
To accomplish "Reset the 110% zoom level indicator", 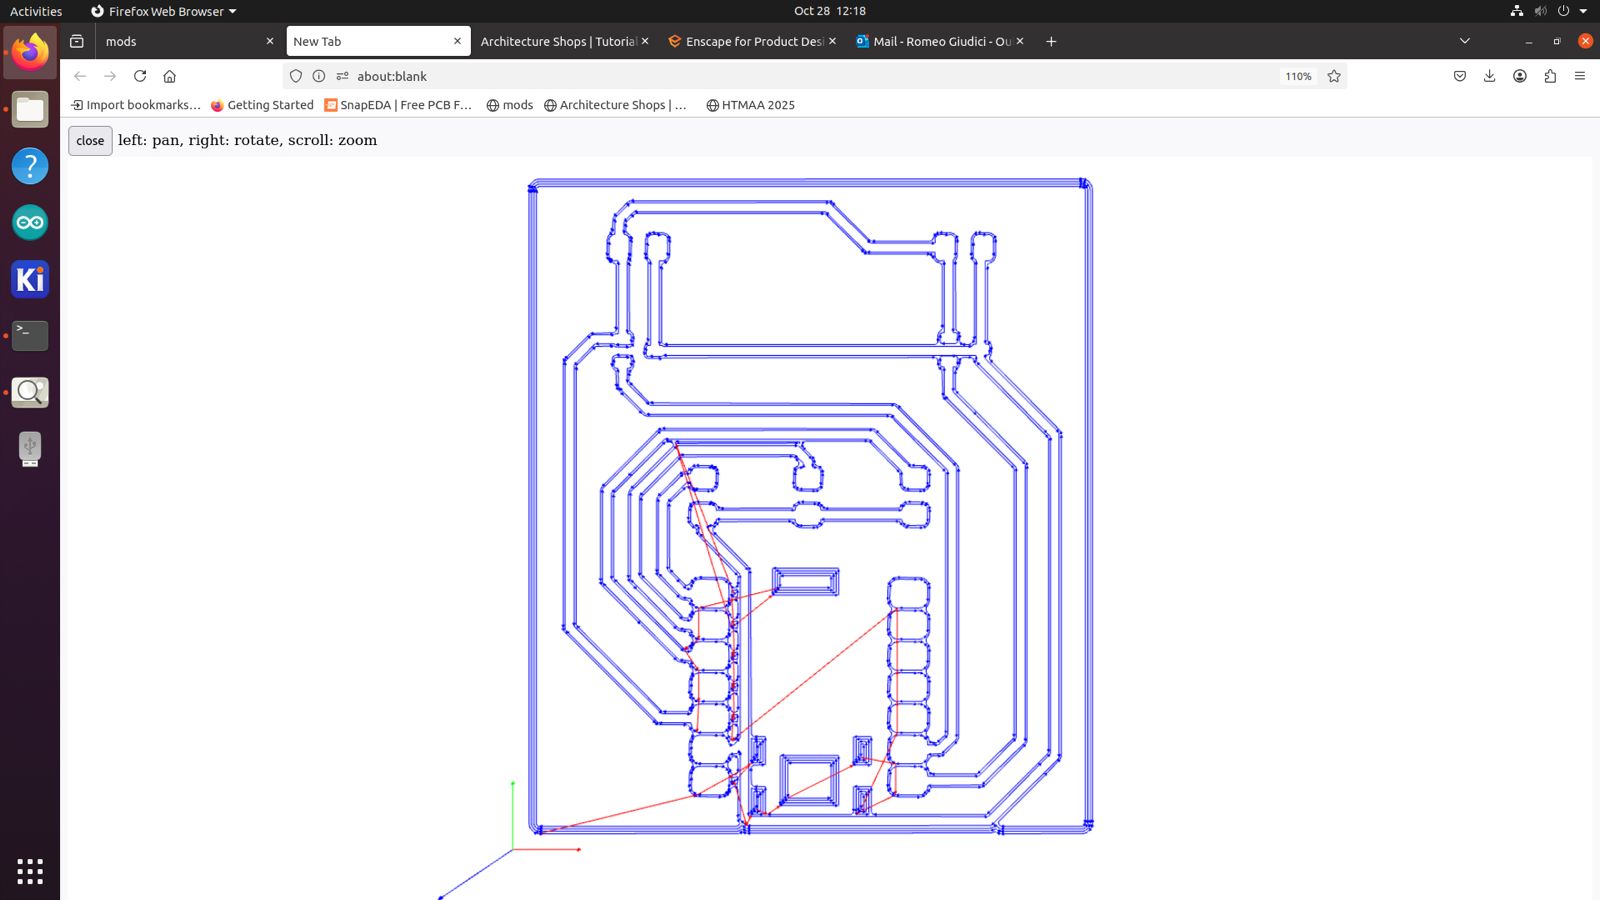I will pos(1298,76).
